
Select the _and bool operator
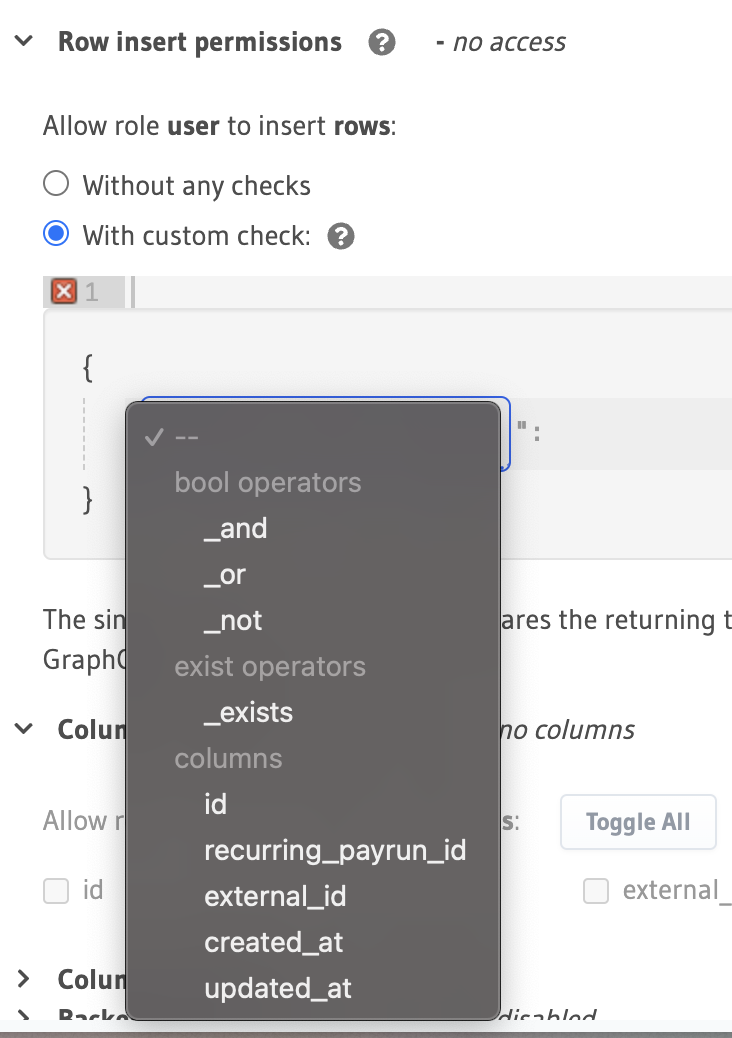[x=236, y=528]
